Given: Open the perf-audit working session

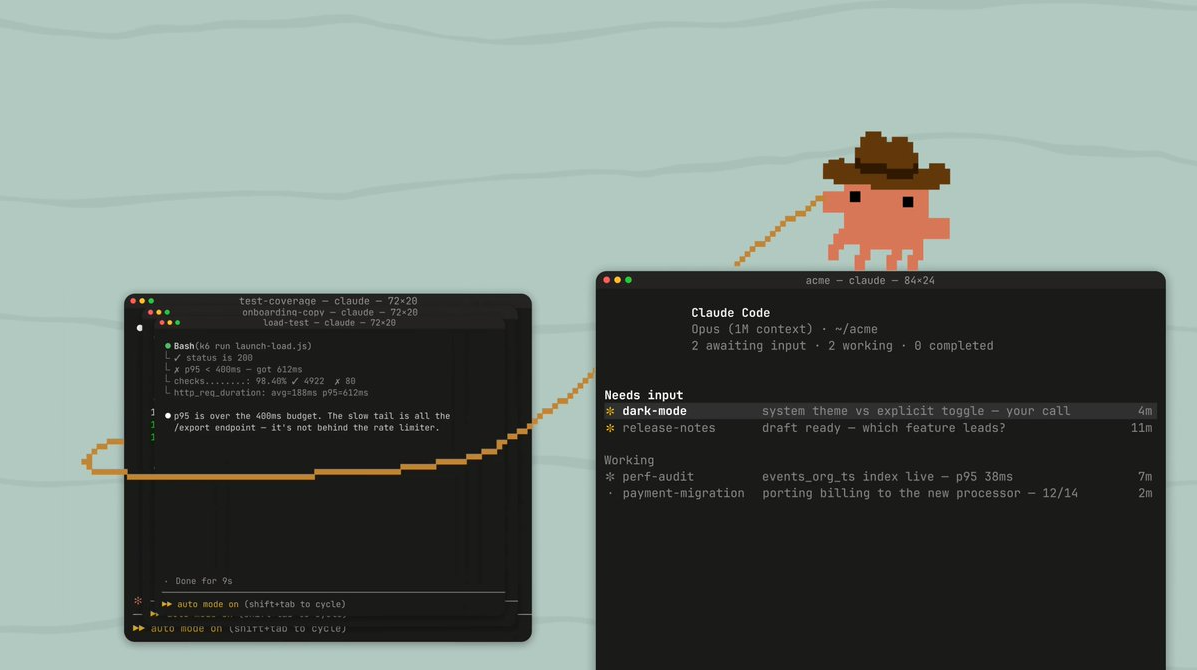Looking at the screenshot, I should pos(880,477).
